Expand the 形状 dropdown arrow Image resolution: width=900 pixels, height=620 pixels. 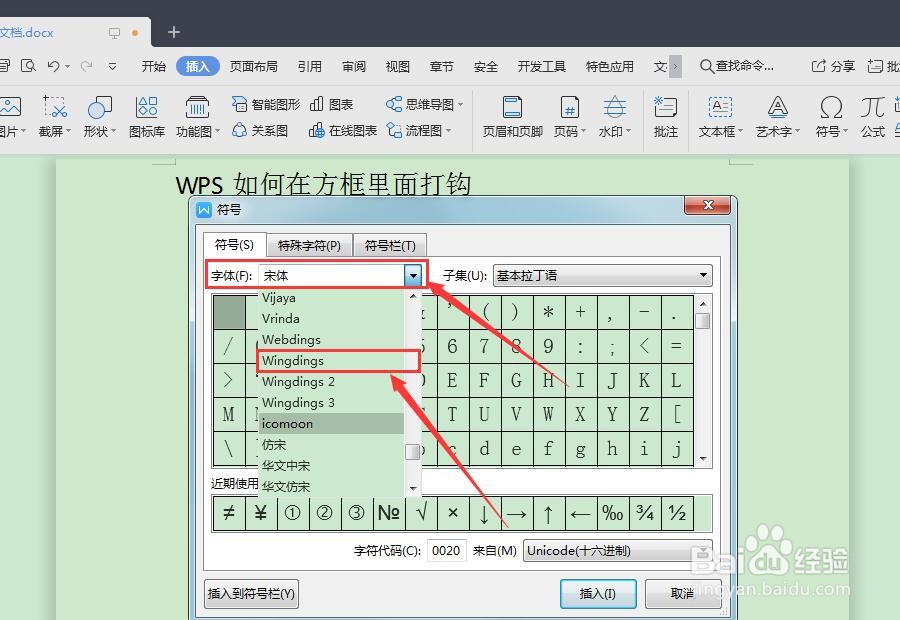click(x=113, y=131)
